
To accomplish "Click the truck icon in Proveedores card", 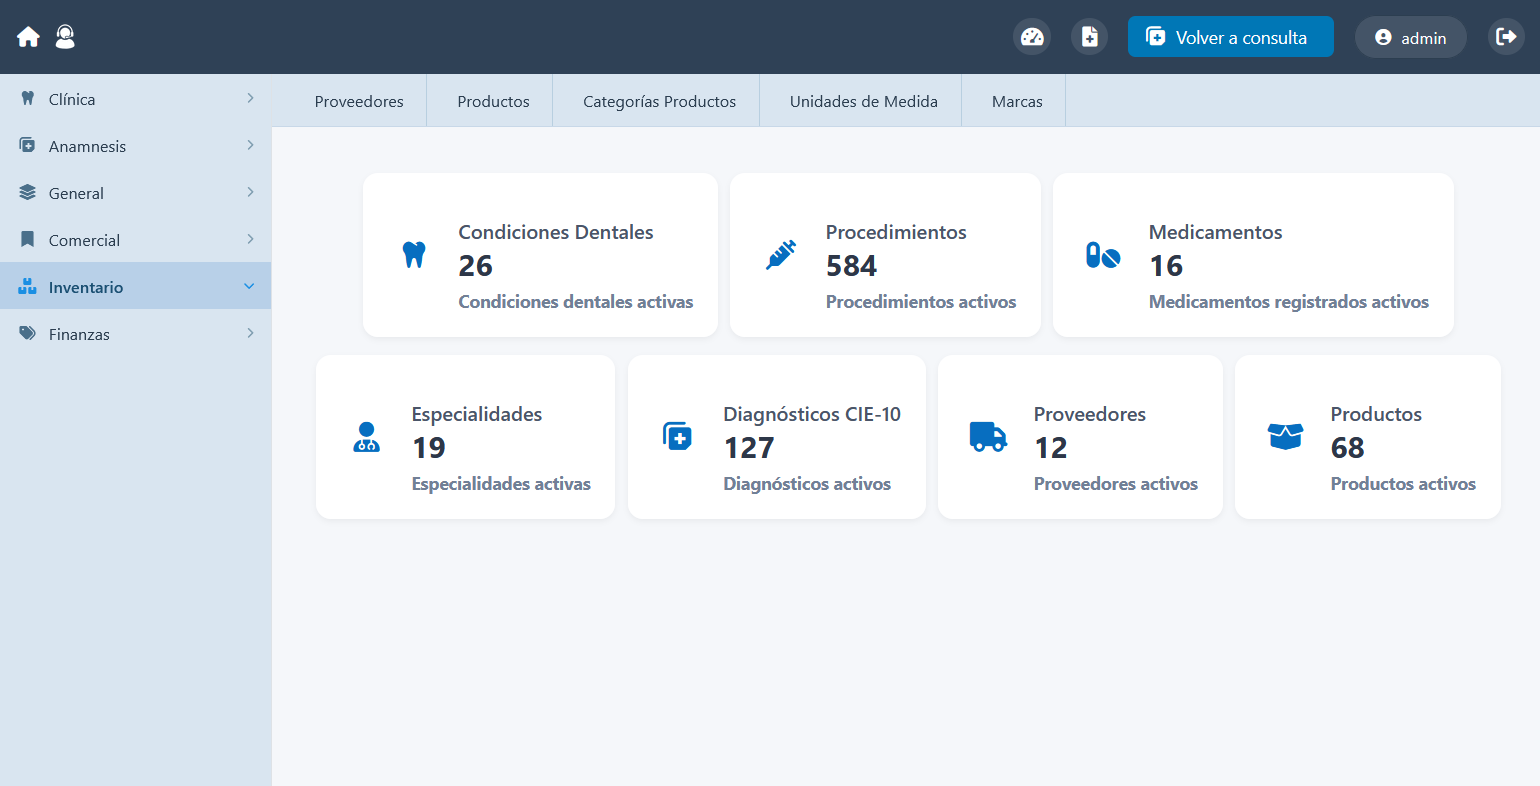I will point(988,437).
